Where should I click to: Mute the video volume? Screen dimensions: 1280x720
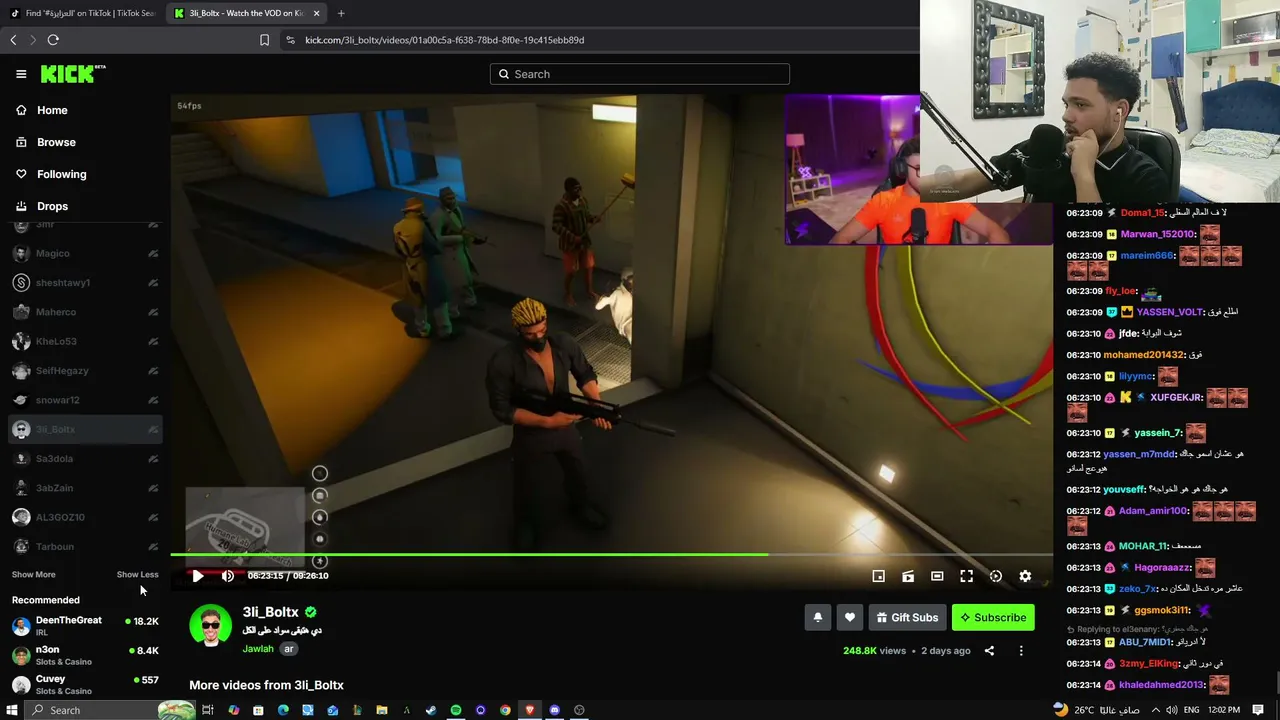point(228,576)
